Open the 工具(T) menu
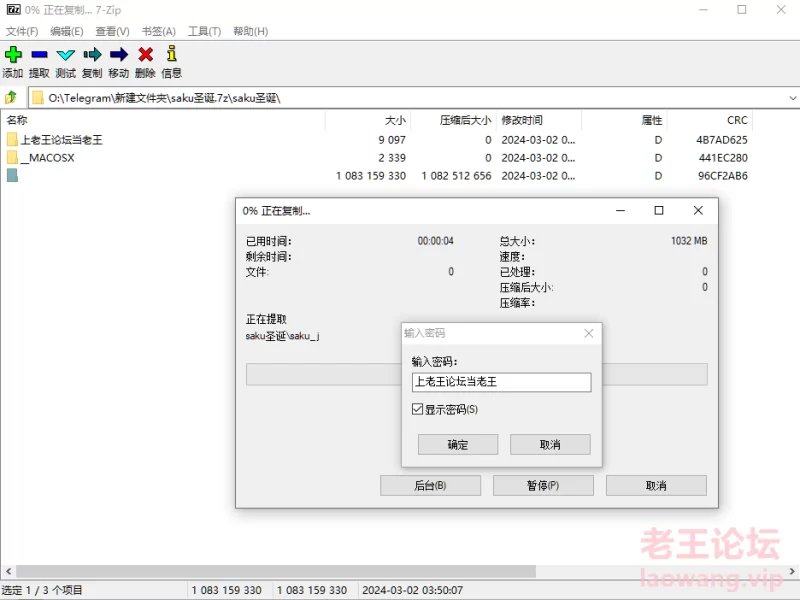The width and height of the screenshot is (800, 600). [205, 31]
